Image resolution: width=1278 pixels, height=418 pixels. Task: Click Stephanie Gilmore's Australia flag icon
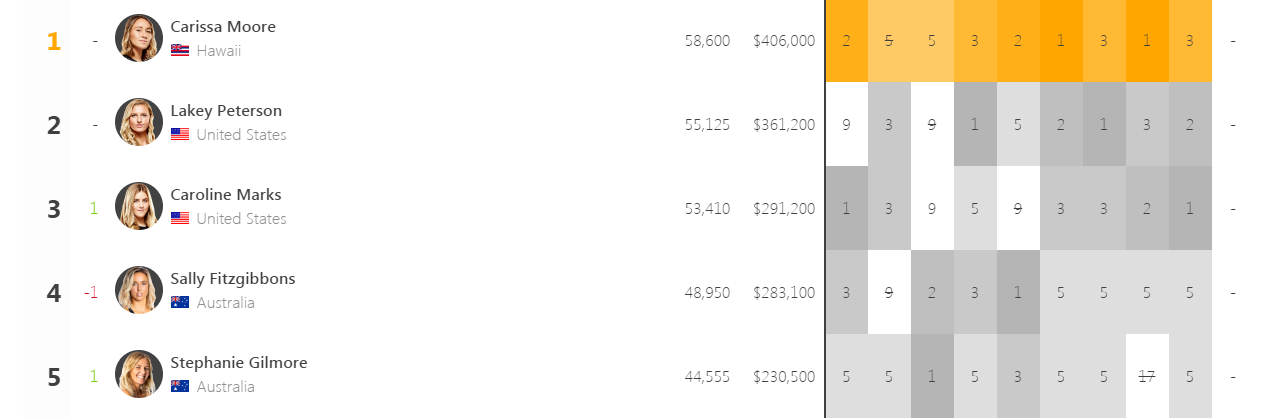pyautogui.click(x=180, y=386)
